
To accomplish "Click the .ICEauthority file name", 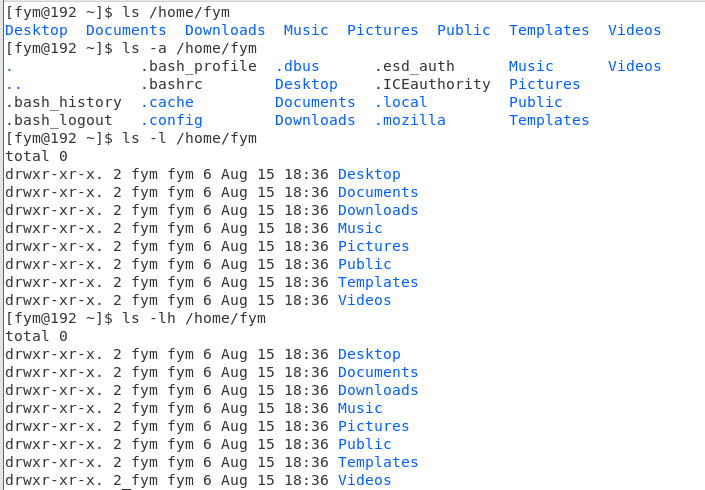I will coord(432,85).
